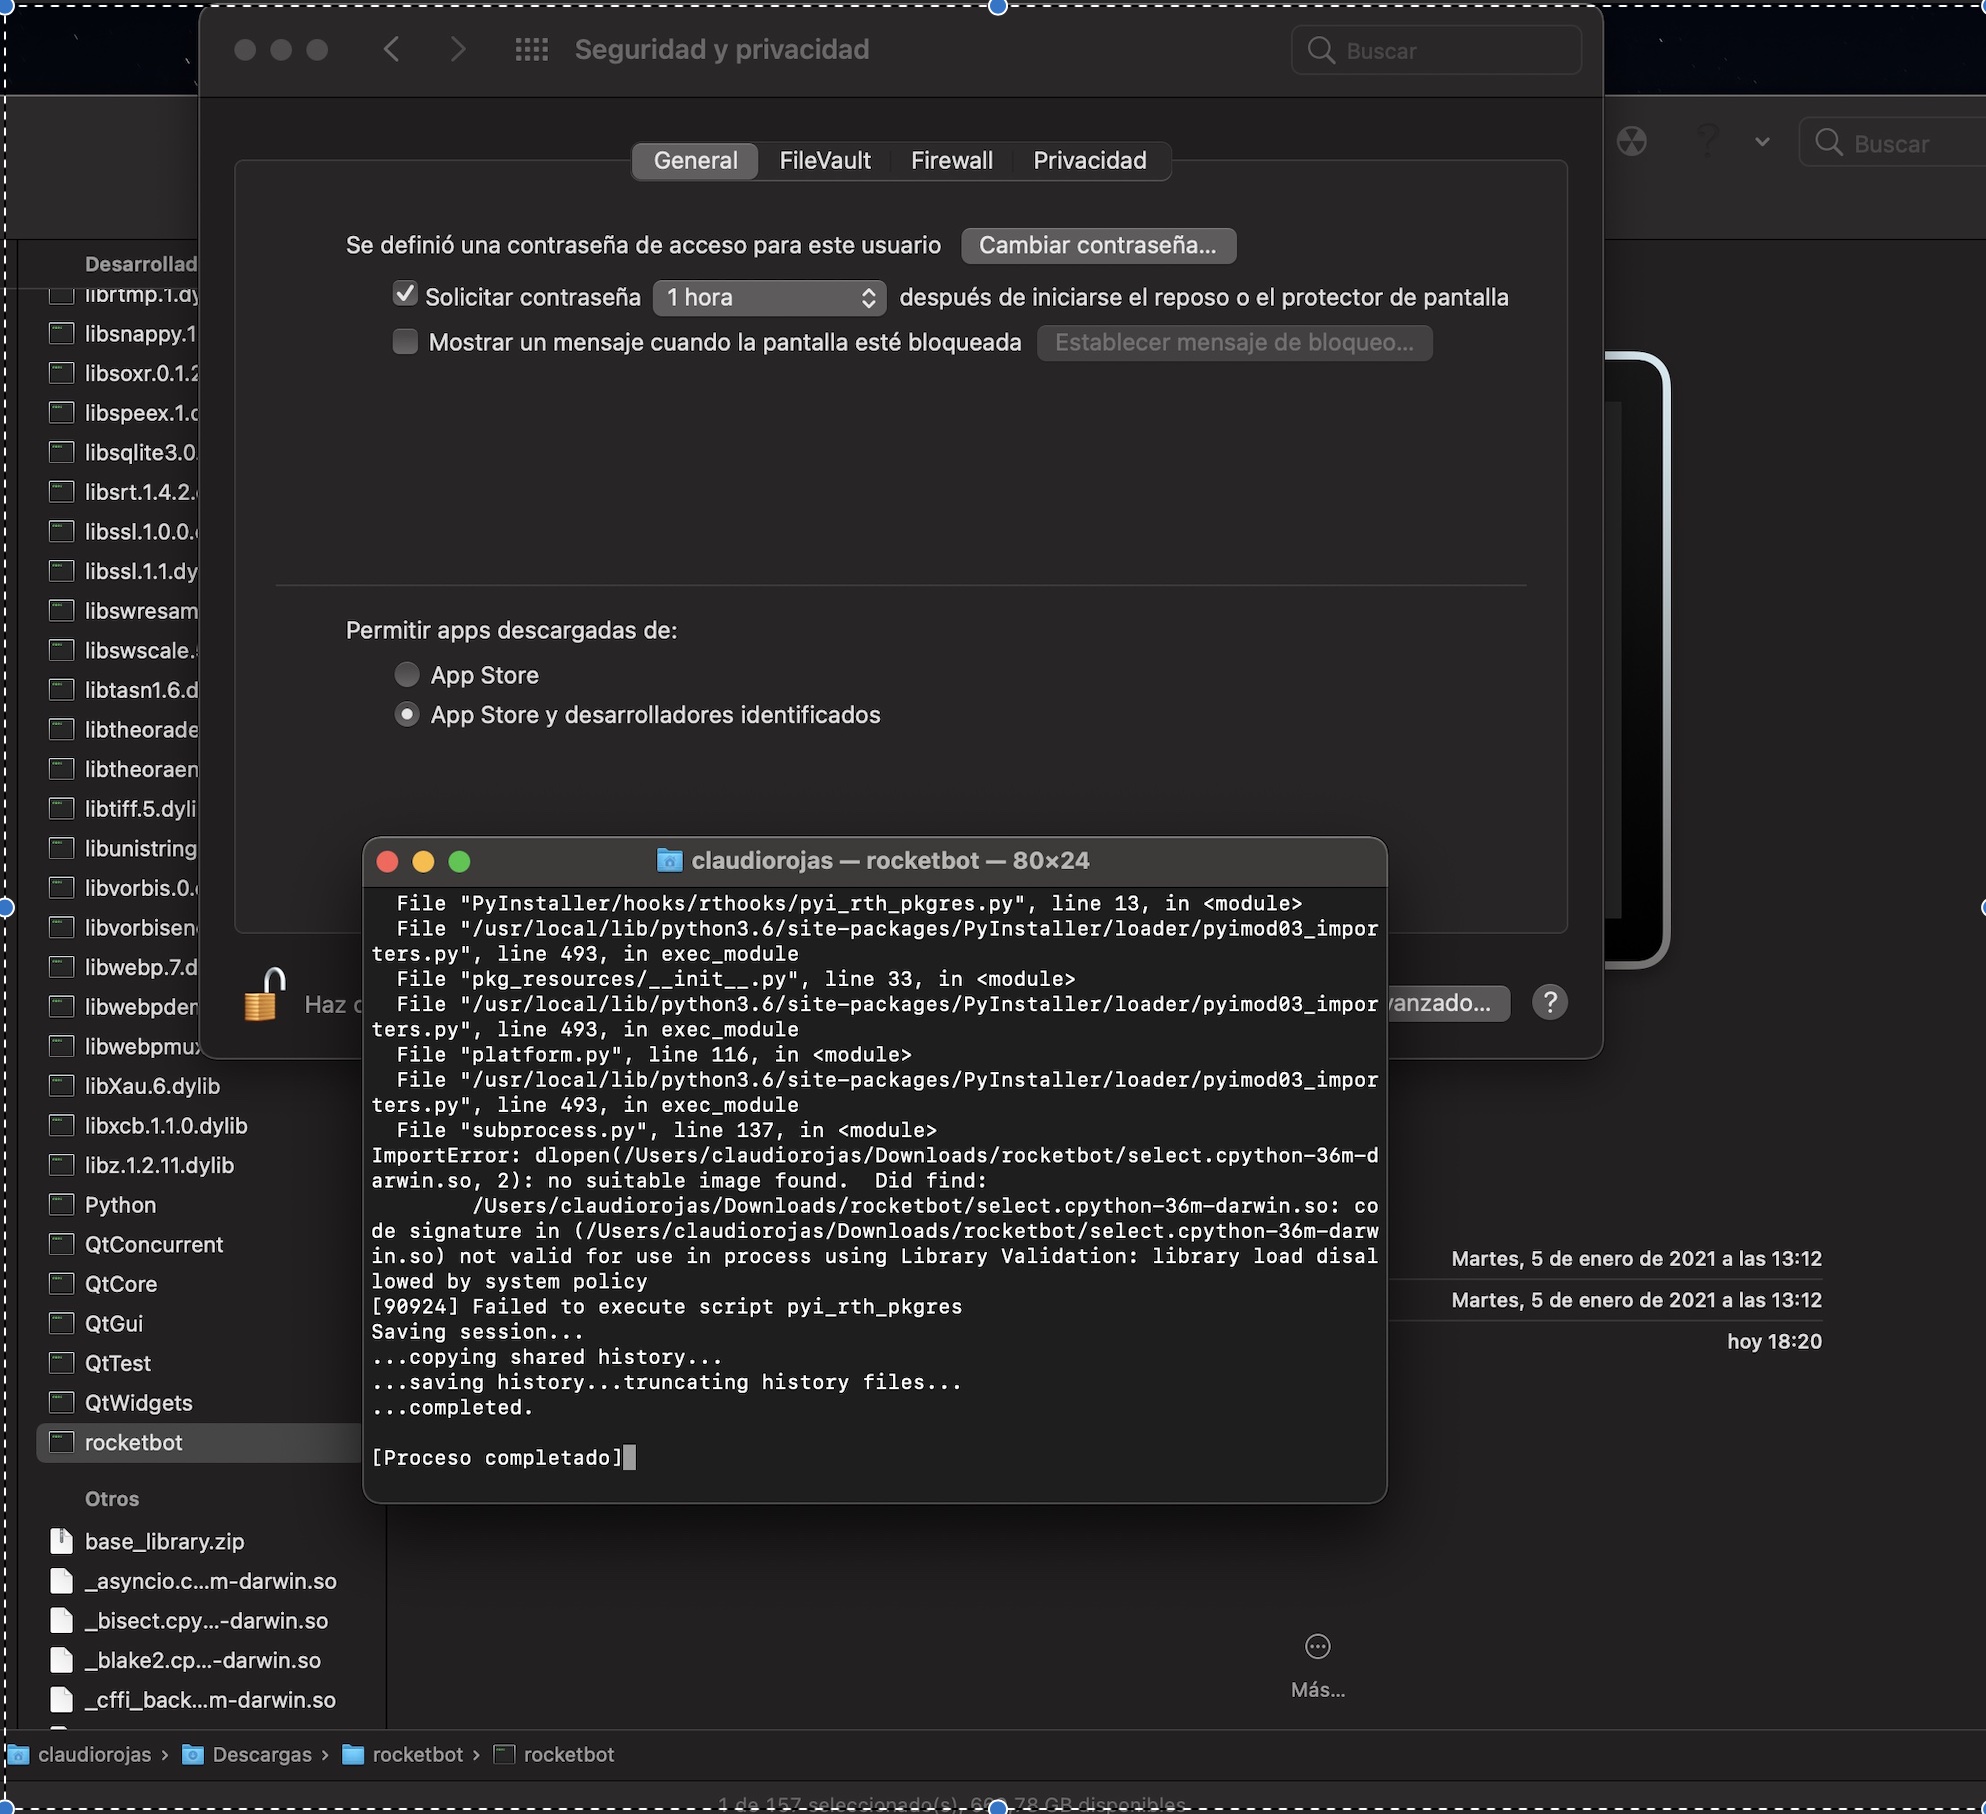The height and width of the screenshot is (1814, 1986).
Task: Select the App Store radio option
Action: click(x=407, y=675)
